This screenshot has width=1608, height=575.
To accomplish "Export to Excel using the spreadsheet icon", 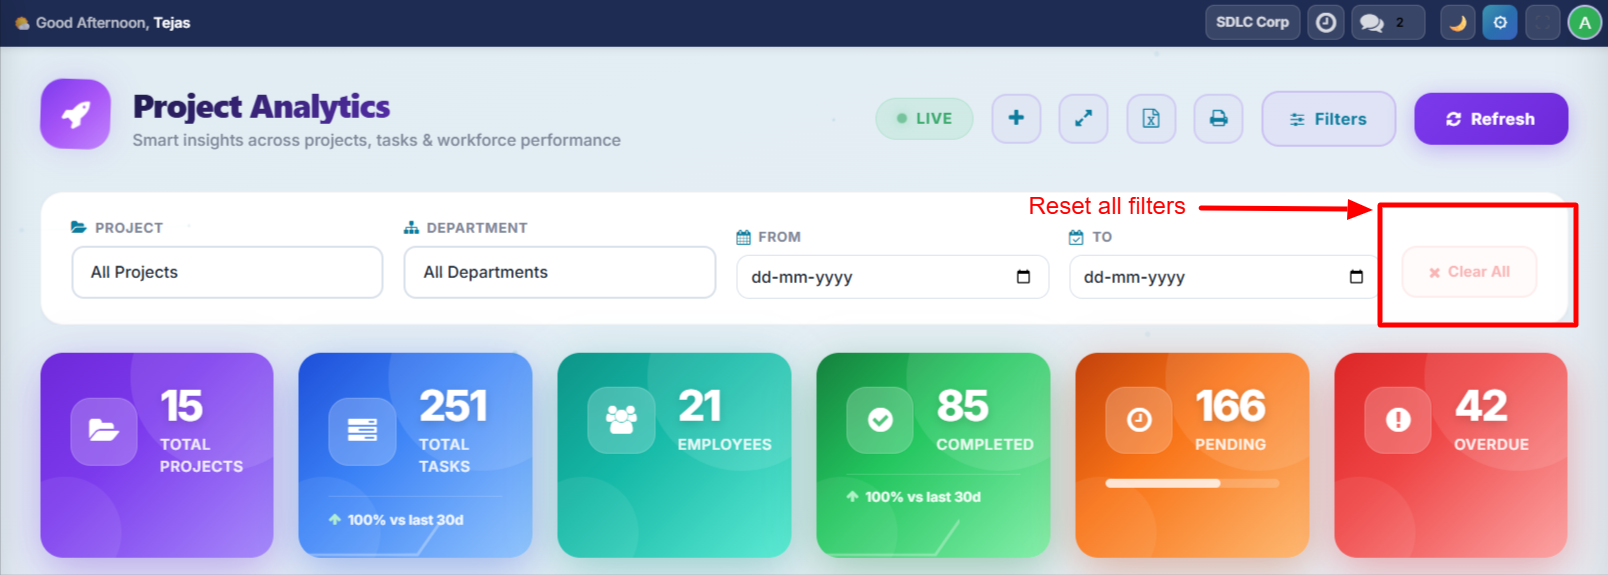I will (x=1151, y=119).
